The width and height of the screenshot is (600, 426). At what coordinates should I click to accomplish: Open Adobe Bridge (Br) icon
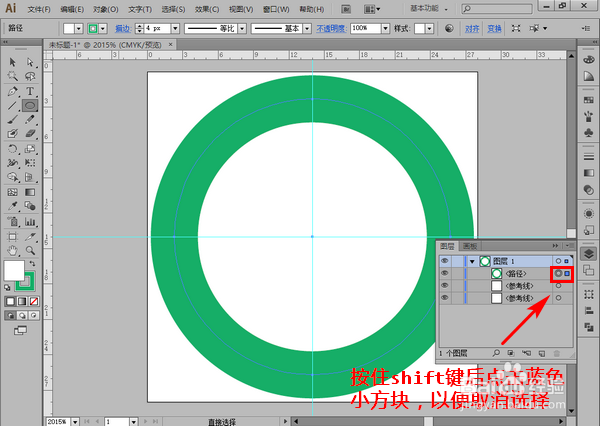click(346, 9)
